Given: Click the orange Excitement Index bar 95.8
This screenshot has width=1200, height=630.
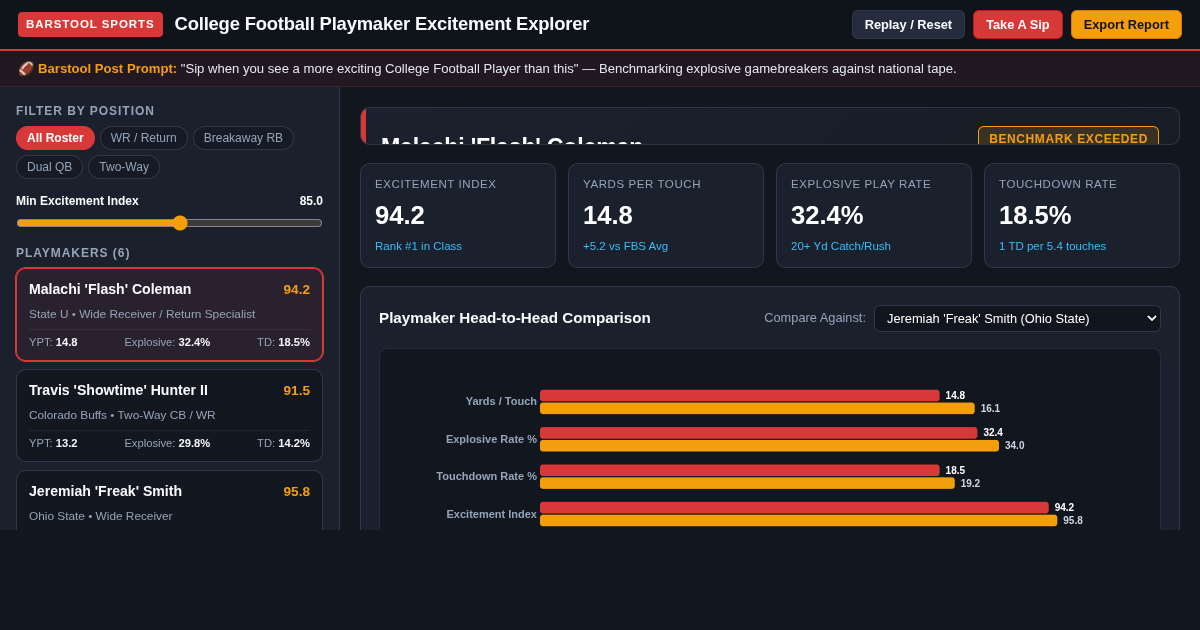Looking at the screenshot, I should tap(798, 520).
